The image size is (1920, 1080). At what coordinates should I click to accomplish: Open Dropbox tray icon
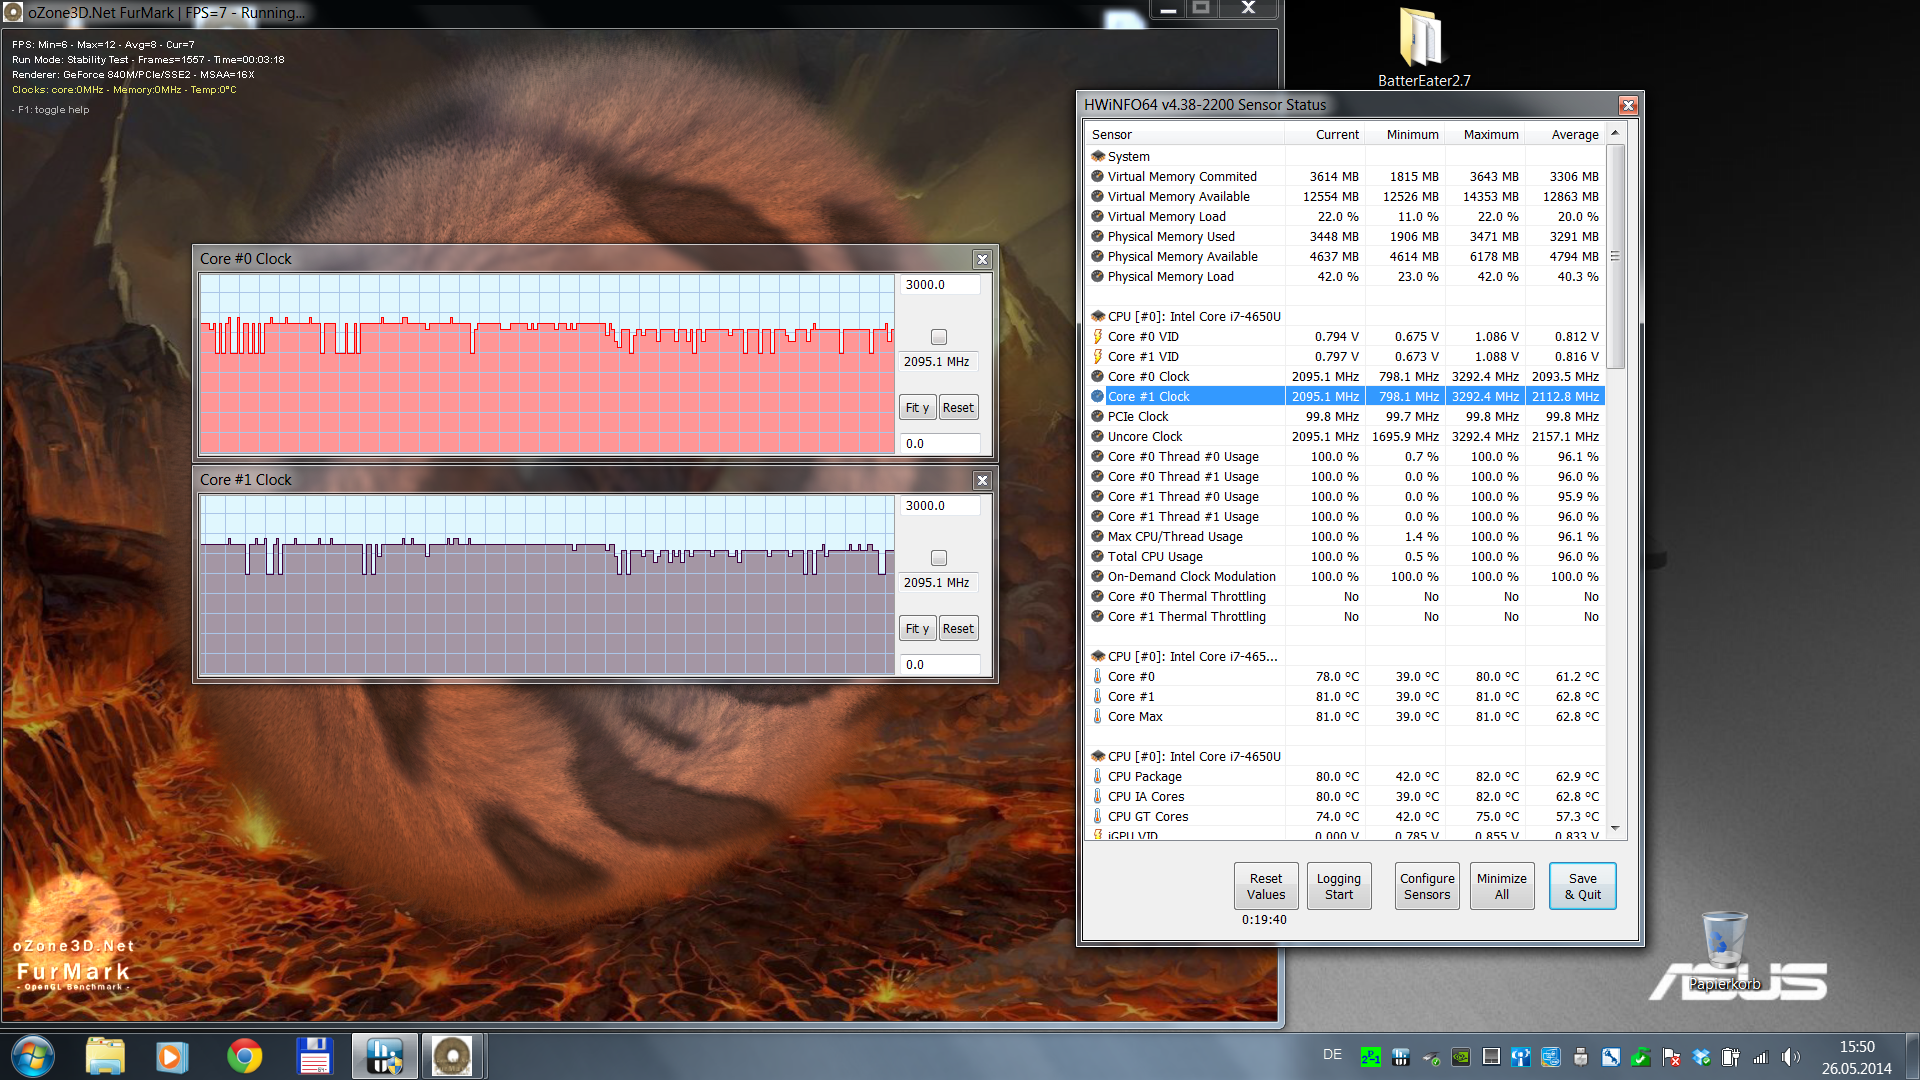[x=1701, y=1057]
